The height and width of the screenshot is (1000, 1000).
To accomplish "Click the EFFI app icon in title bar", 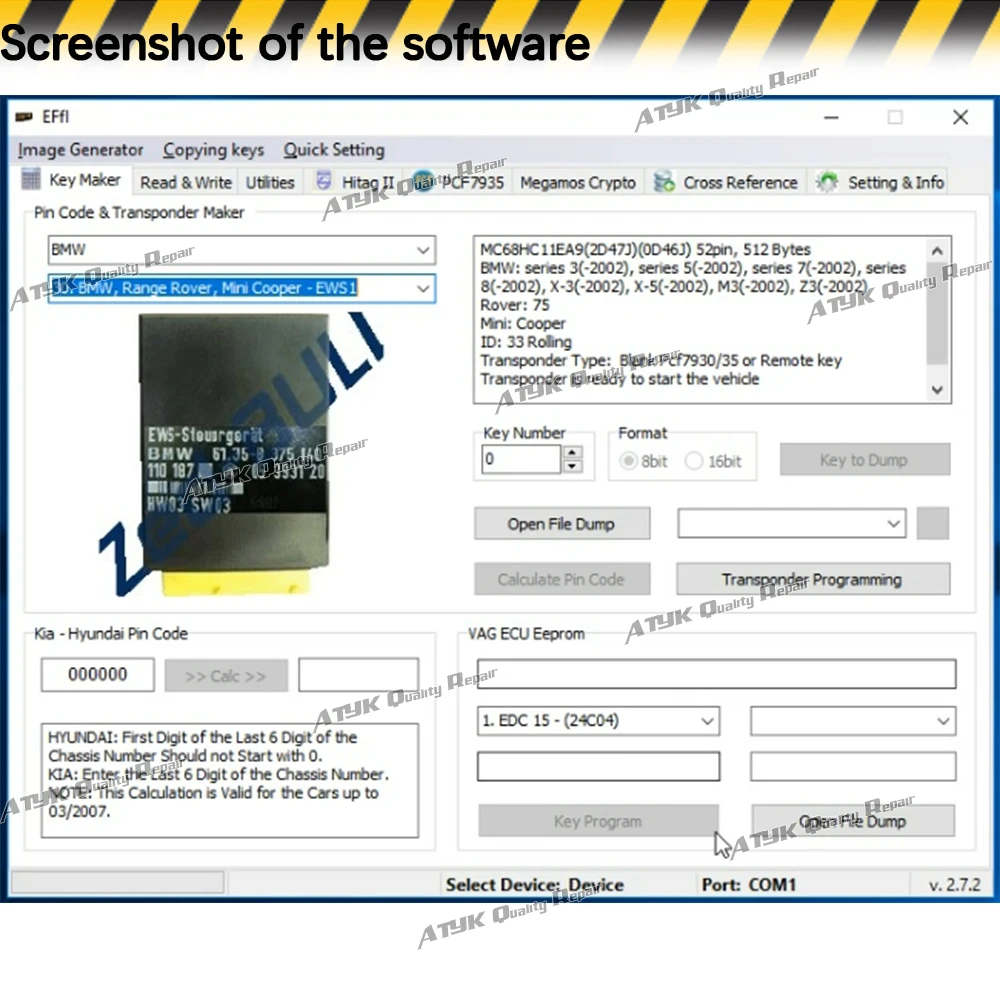I will click(x=24, y=117).
